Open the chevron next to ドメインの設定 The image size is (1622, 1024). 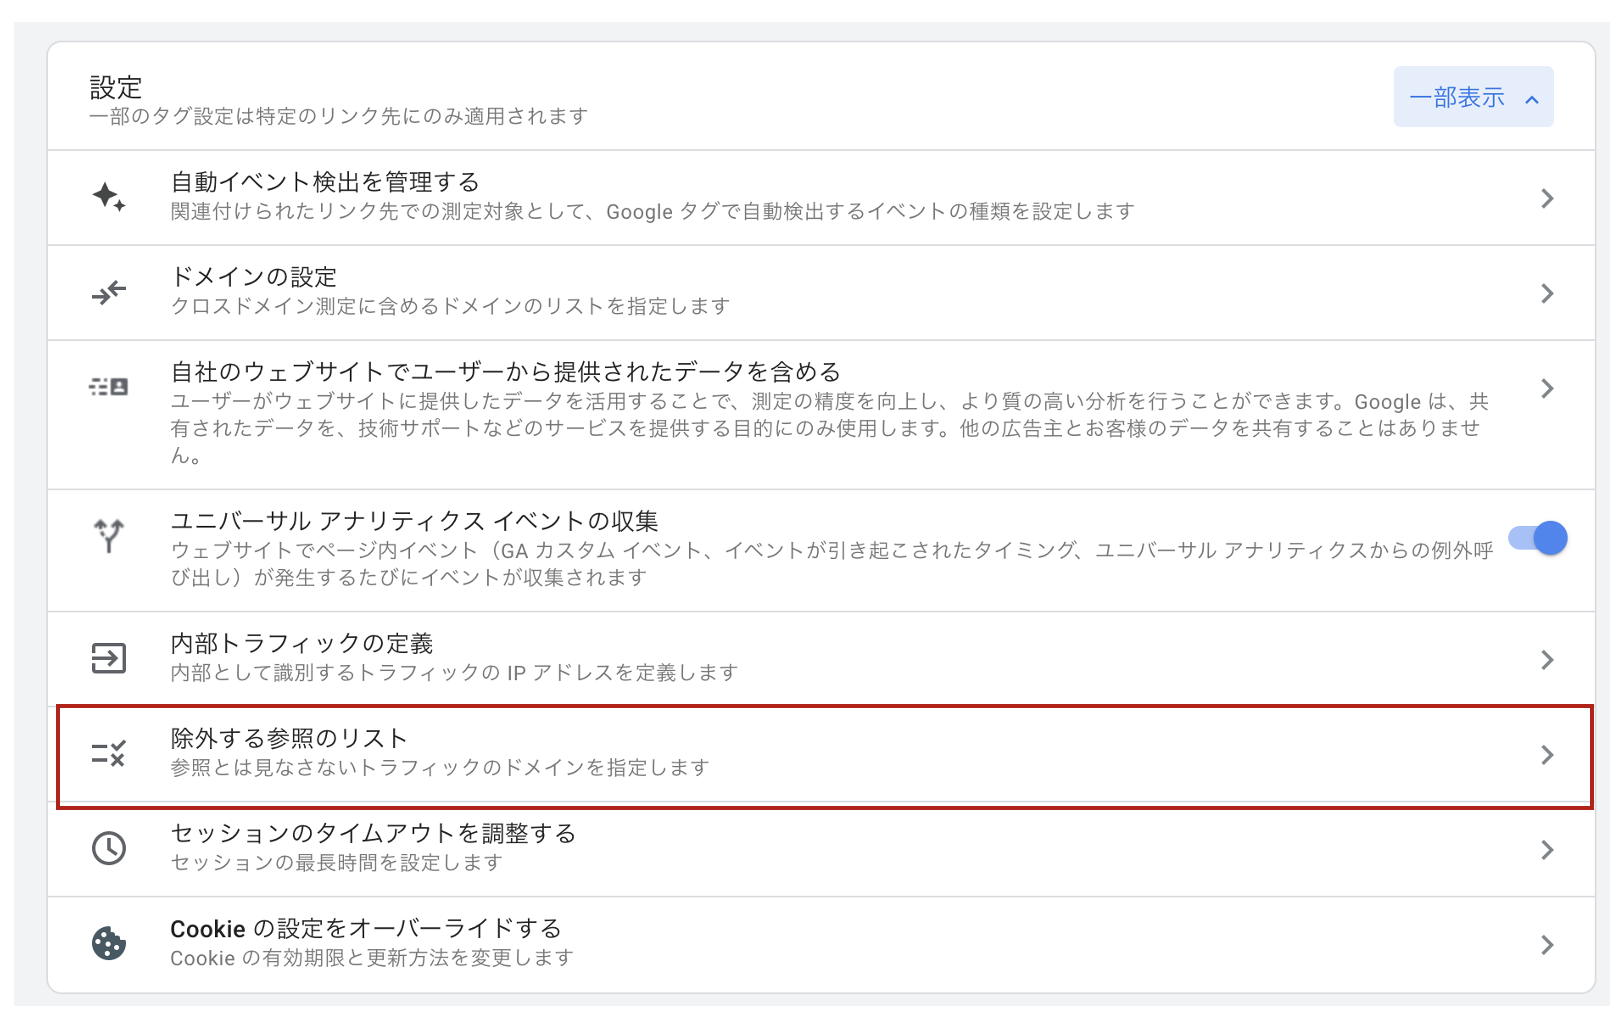pos(1547,293)
